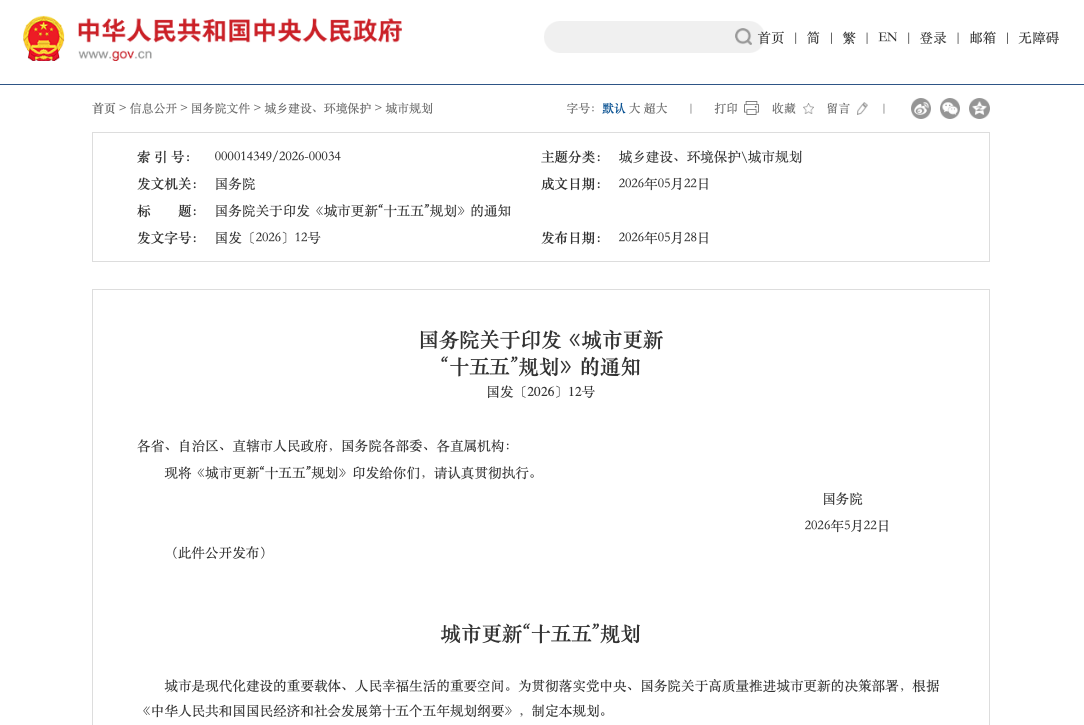Image resolution: width=1084 pixels, height=725 pixels.
Task: Click the addressee line 各省、自治区、直辖市人民政府
Action: 233,446
